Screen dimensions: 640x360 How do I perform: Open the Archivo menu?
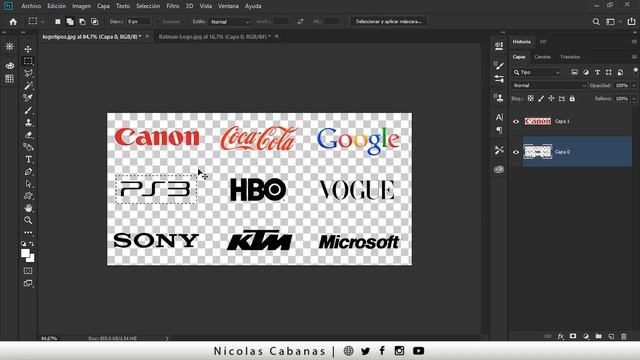tap(31, 6)
